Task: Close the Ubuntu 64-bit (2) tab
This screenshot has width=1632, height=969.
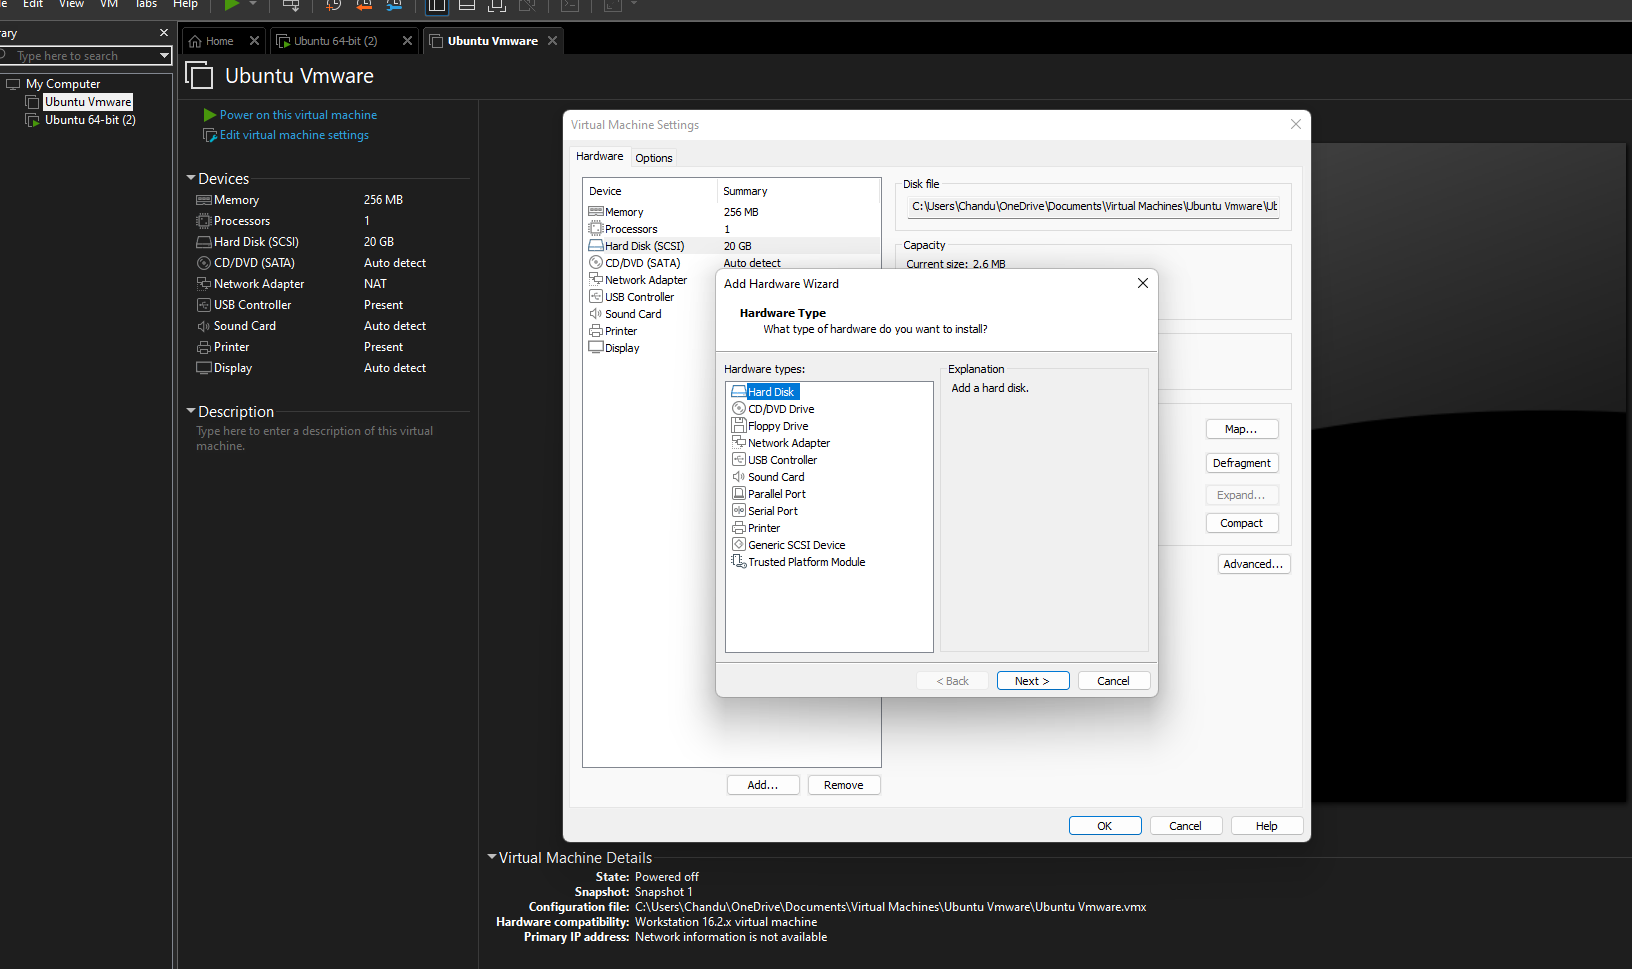Action: tap(407, 41)
